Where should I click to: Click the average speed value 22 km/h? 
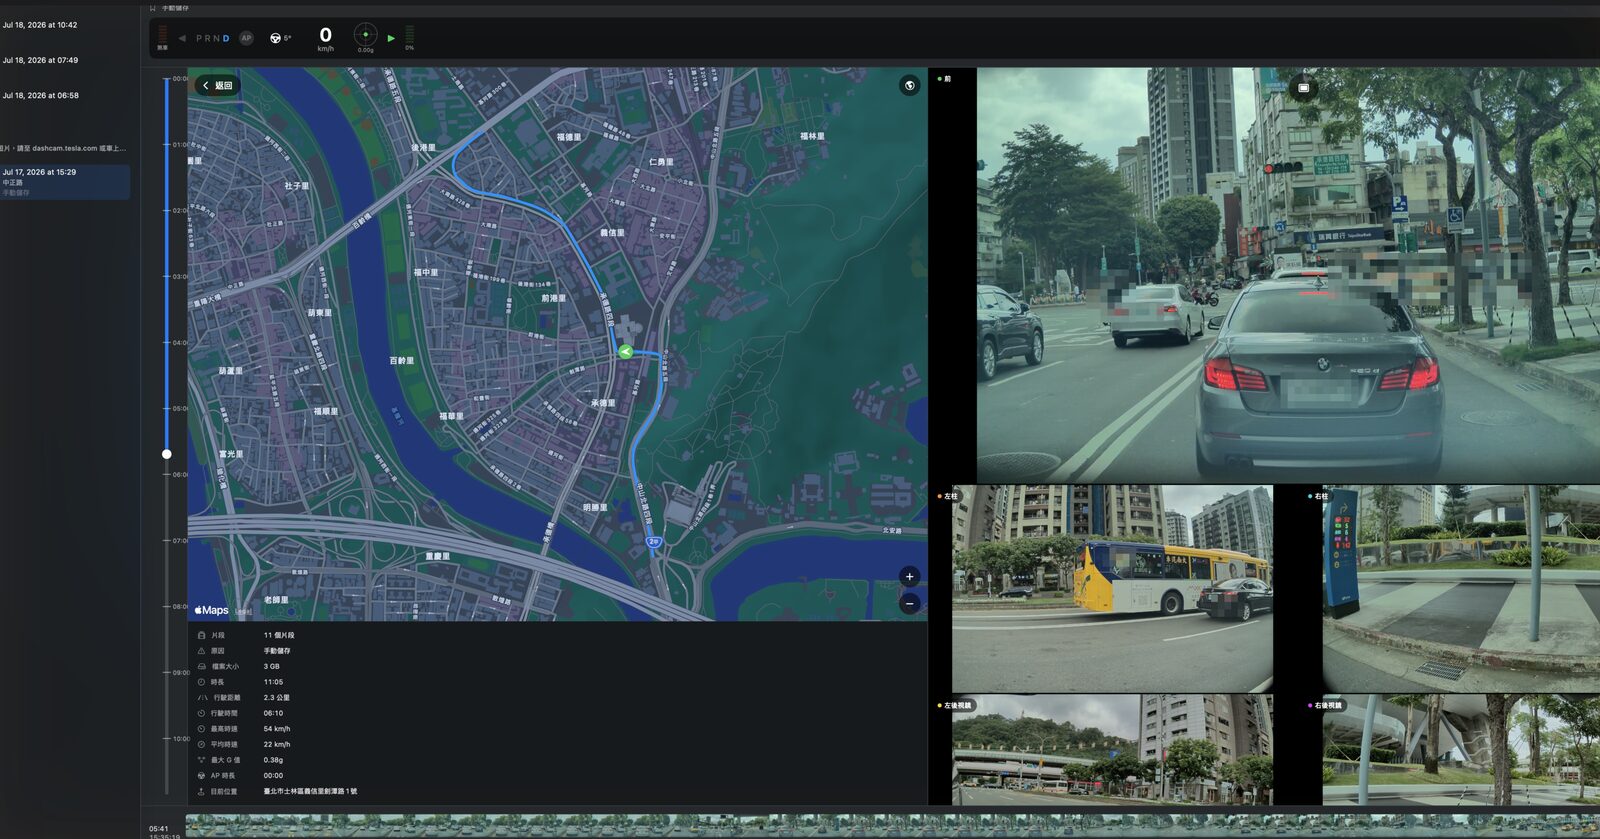[x=277, y=744]
